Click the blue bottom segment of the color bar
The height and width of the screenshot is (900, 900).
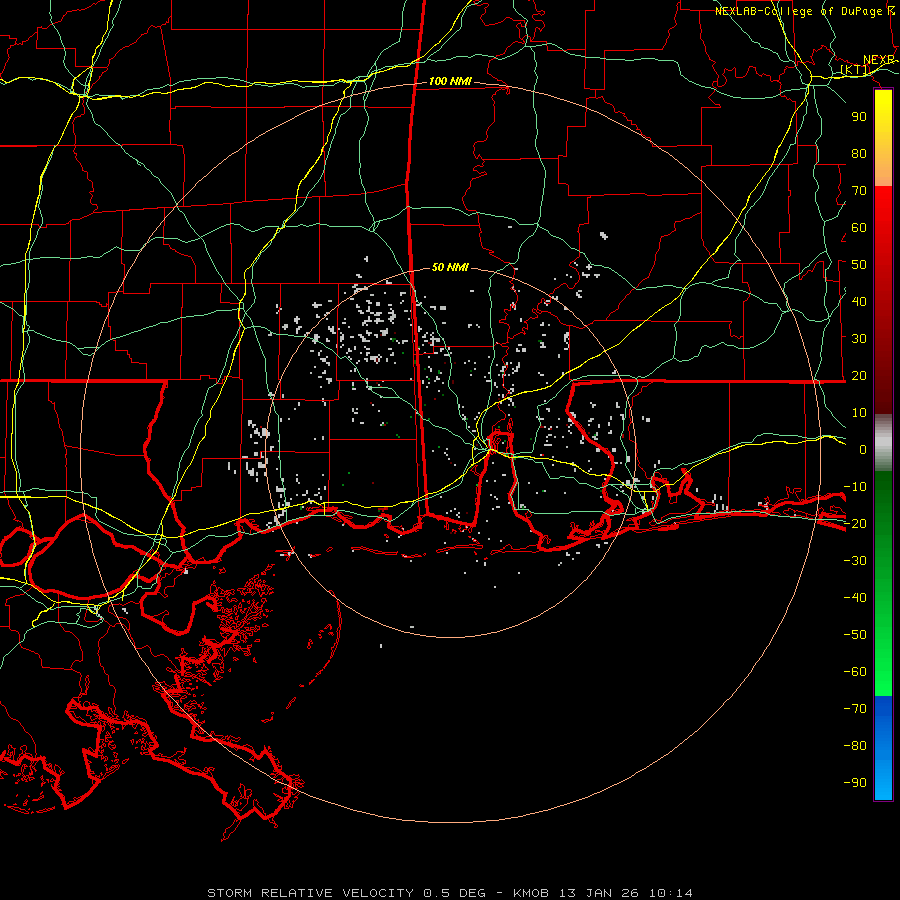(x=883, y=748)
